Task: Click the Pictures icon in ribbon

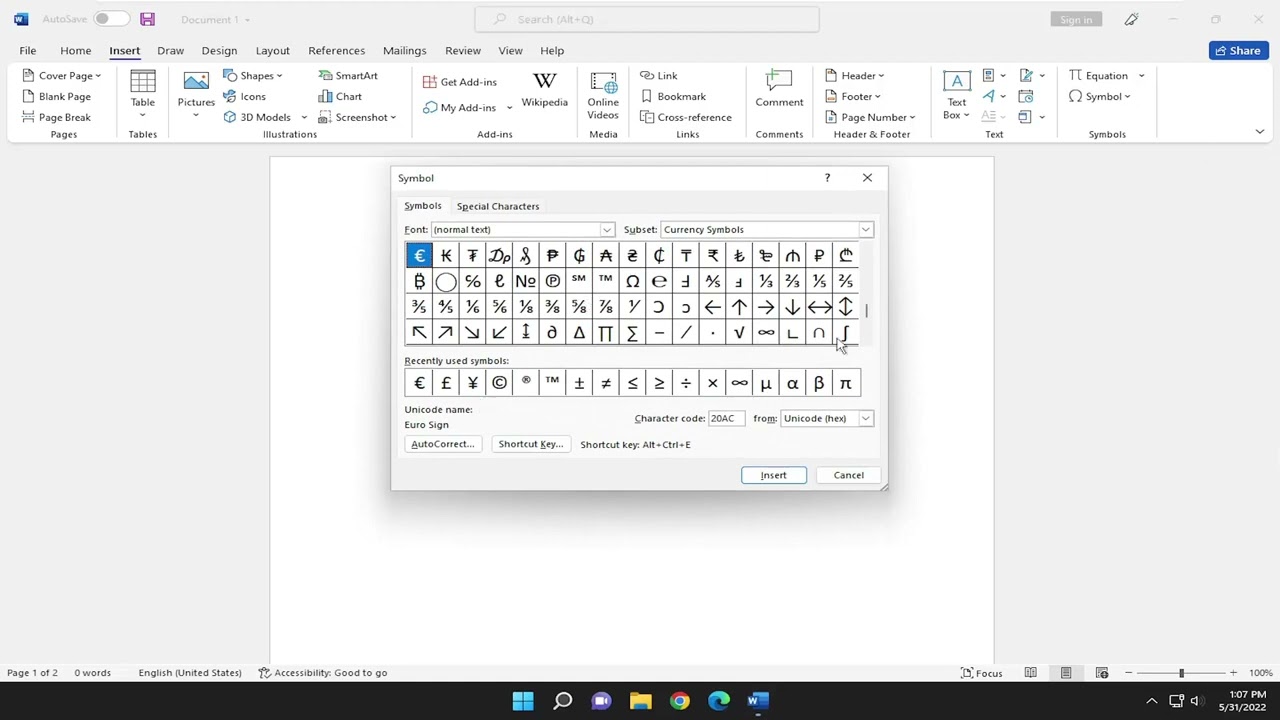Action: point(196,95)
